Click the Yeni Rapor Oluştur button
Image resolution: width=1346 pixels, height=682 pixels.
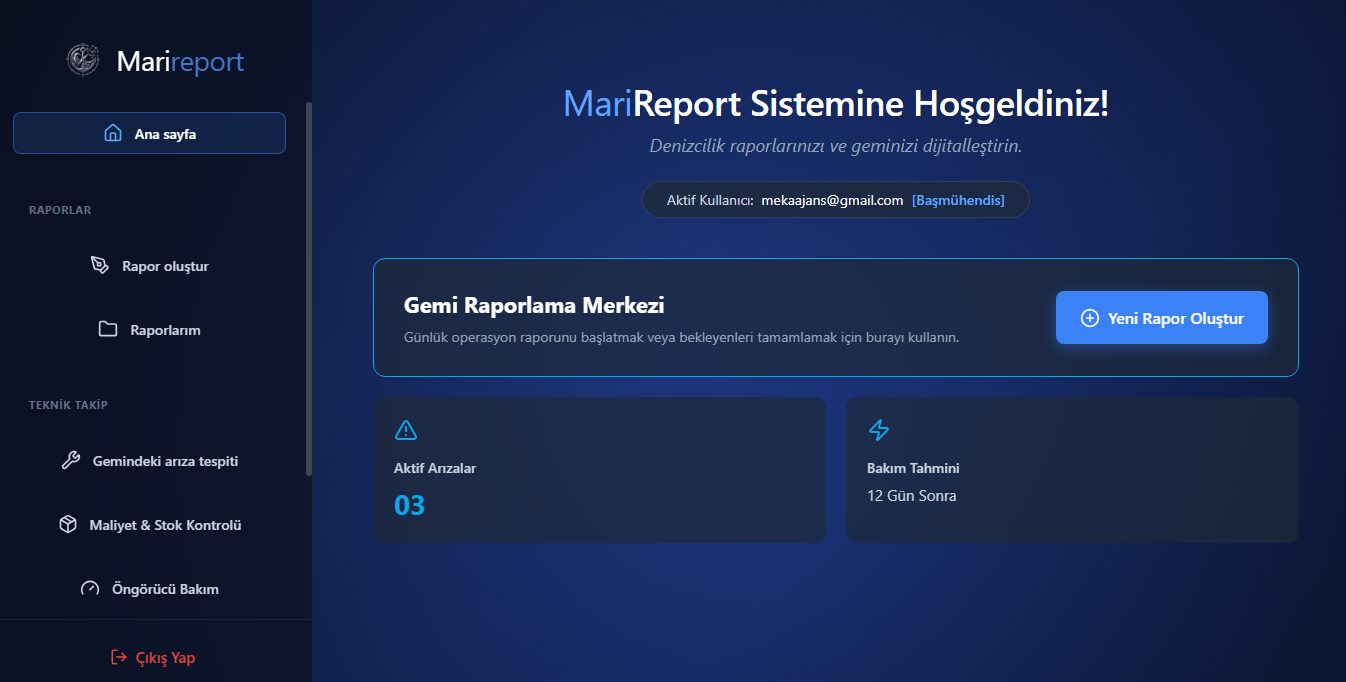[x=1162, y=318]
